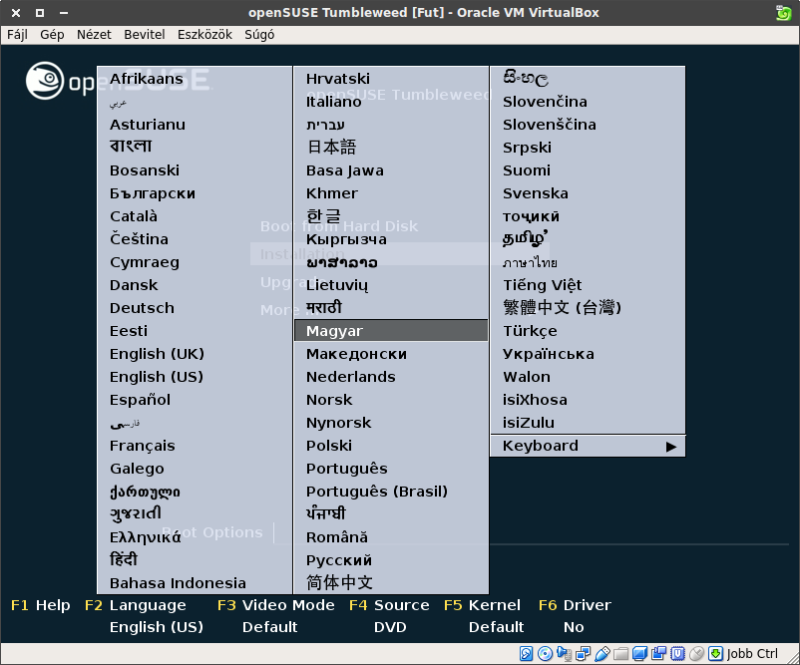
Task: Click the network adapters icon in status bar
Action: tap(583, 653)
